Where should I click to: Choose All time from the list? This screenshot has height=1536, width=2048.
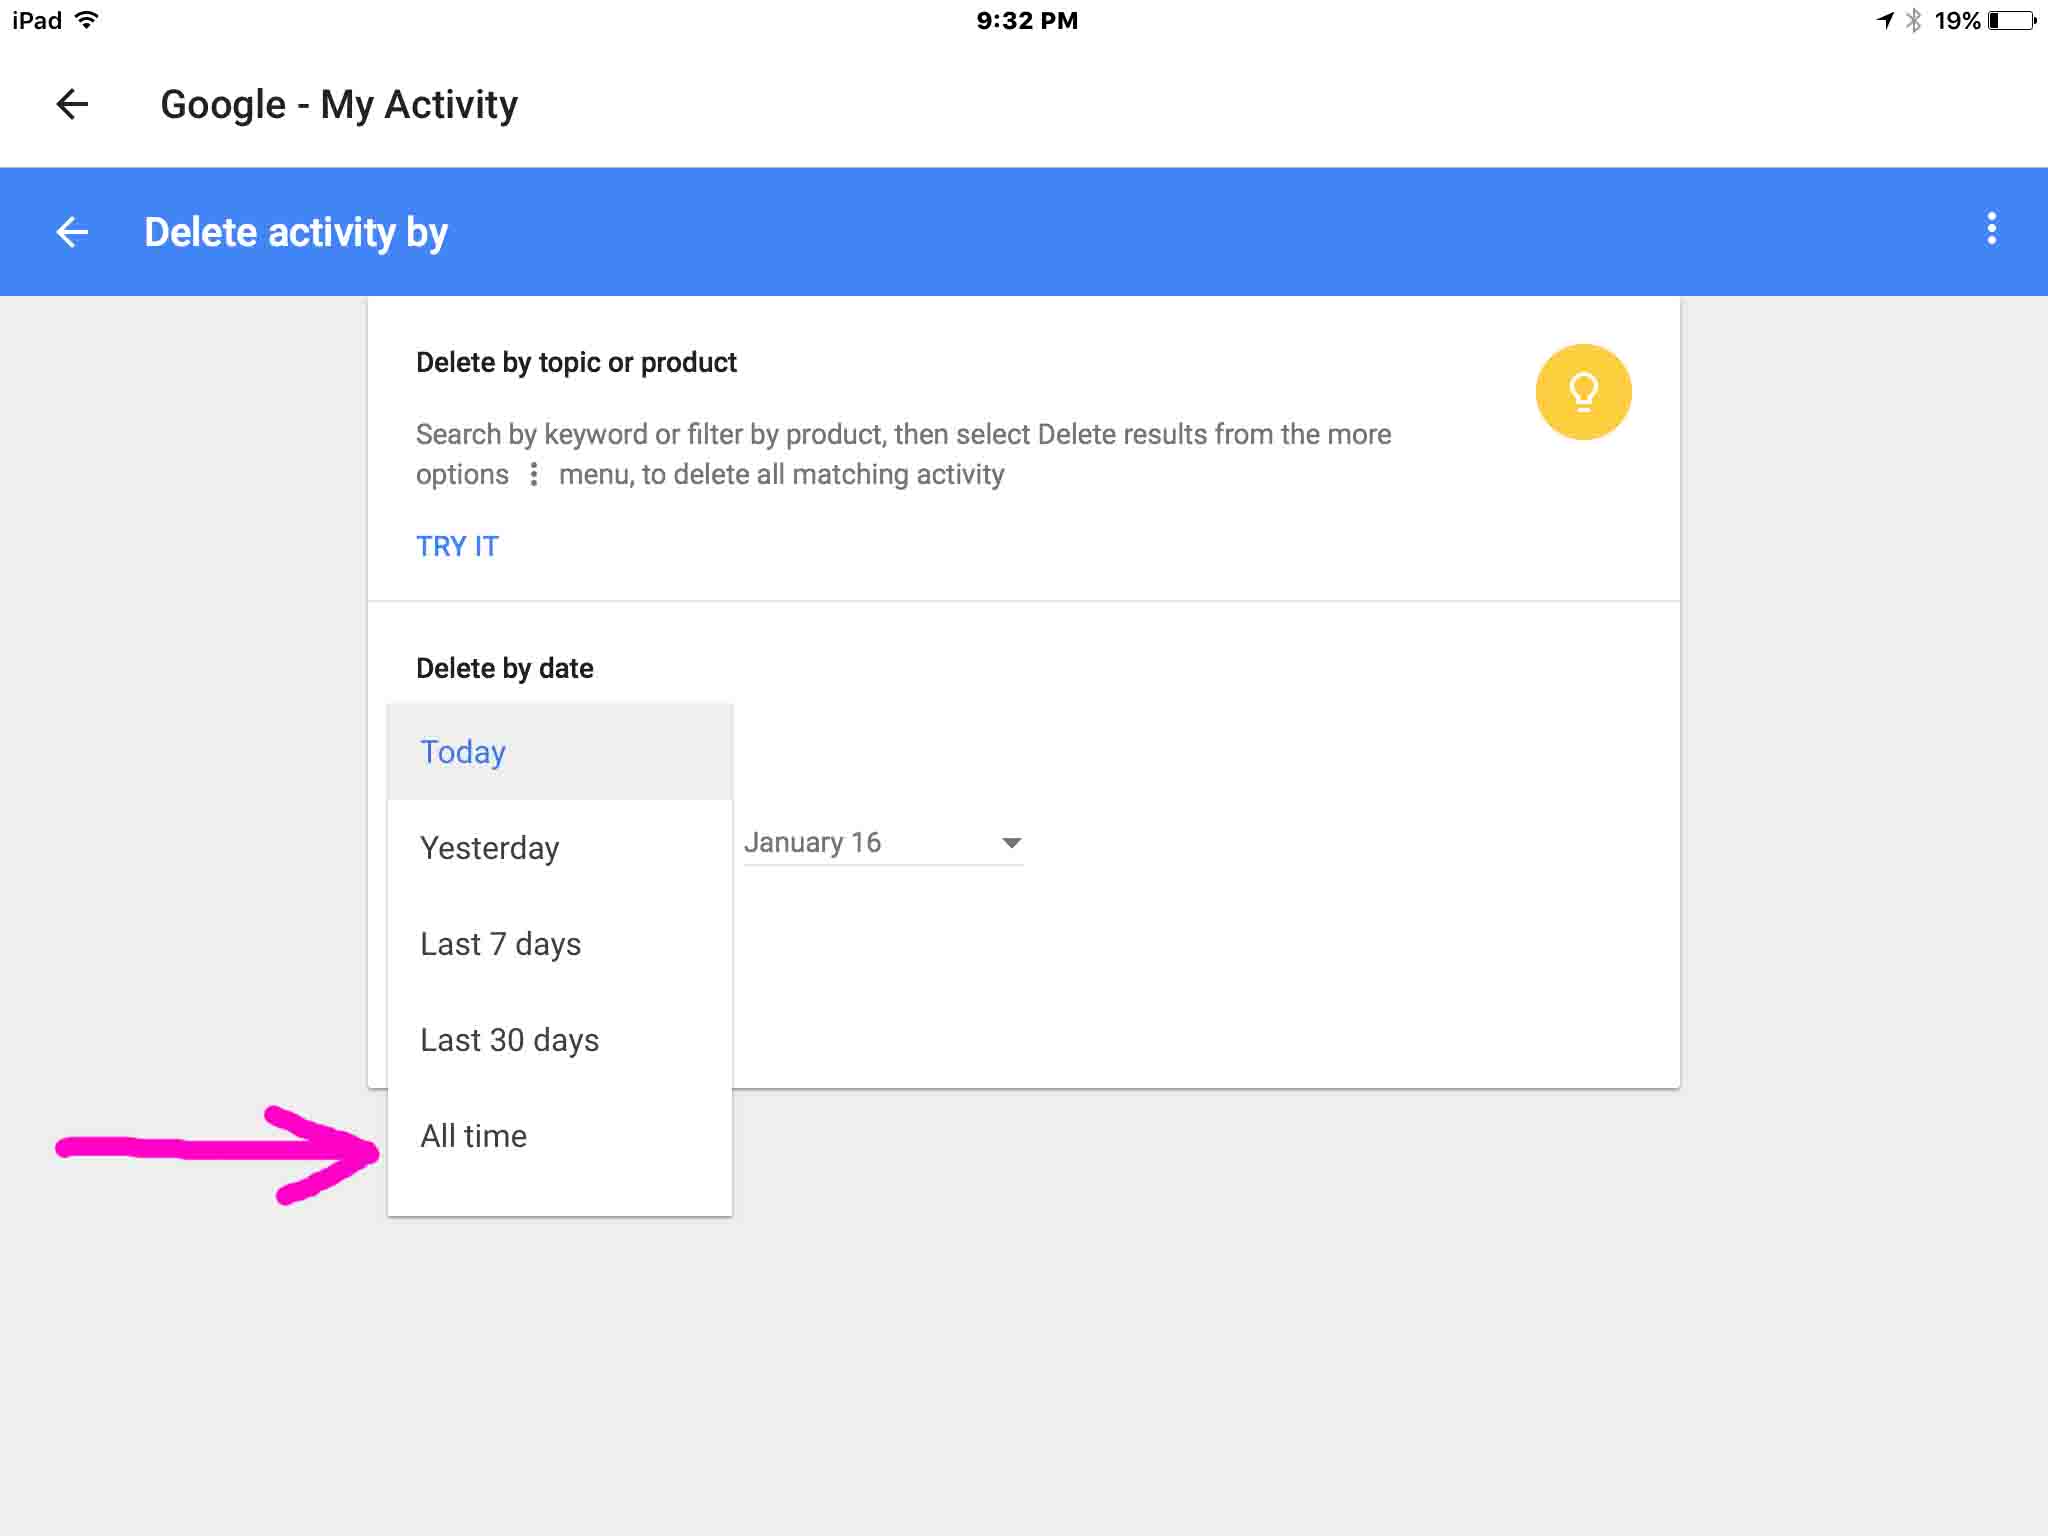473,1136
